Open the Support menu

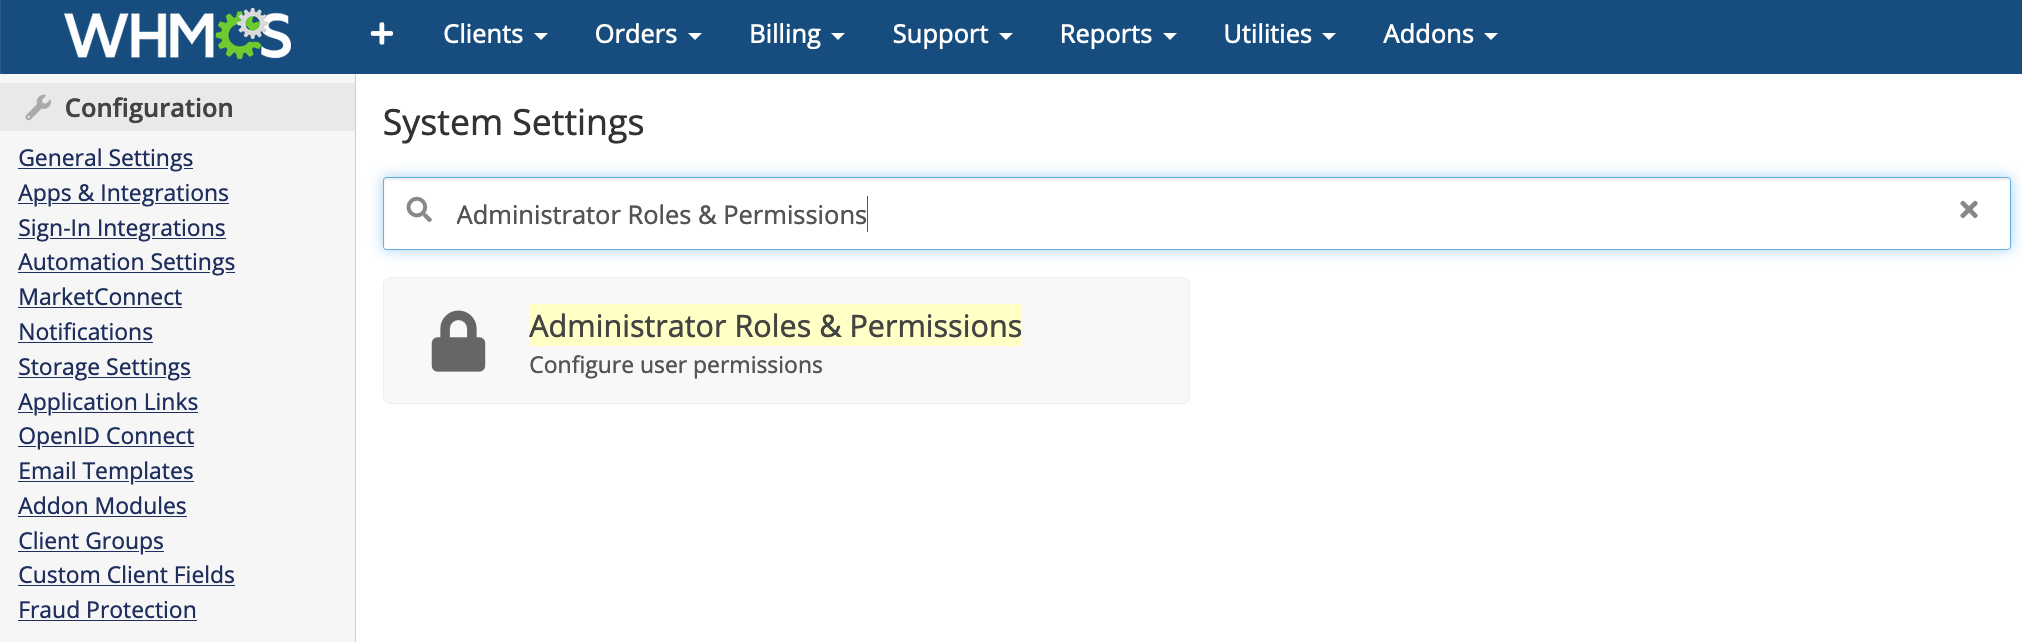click(x=952, y=34)
